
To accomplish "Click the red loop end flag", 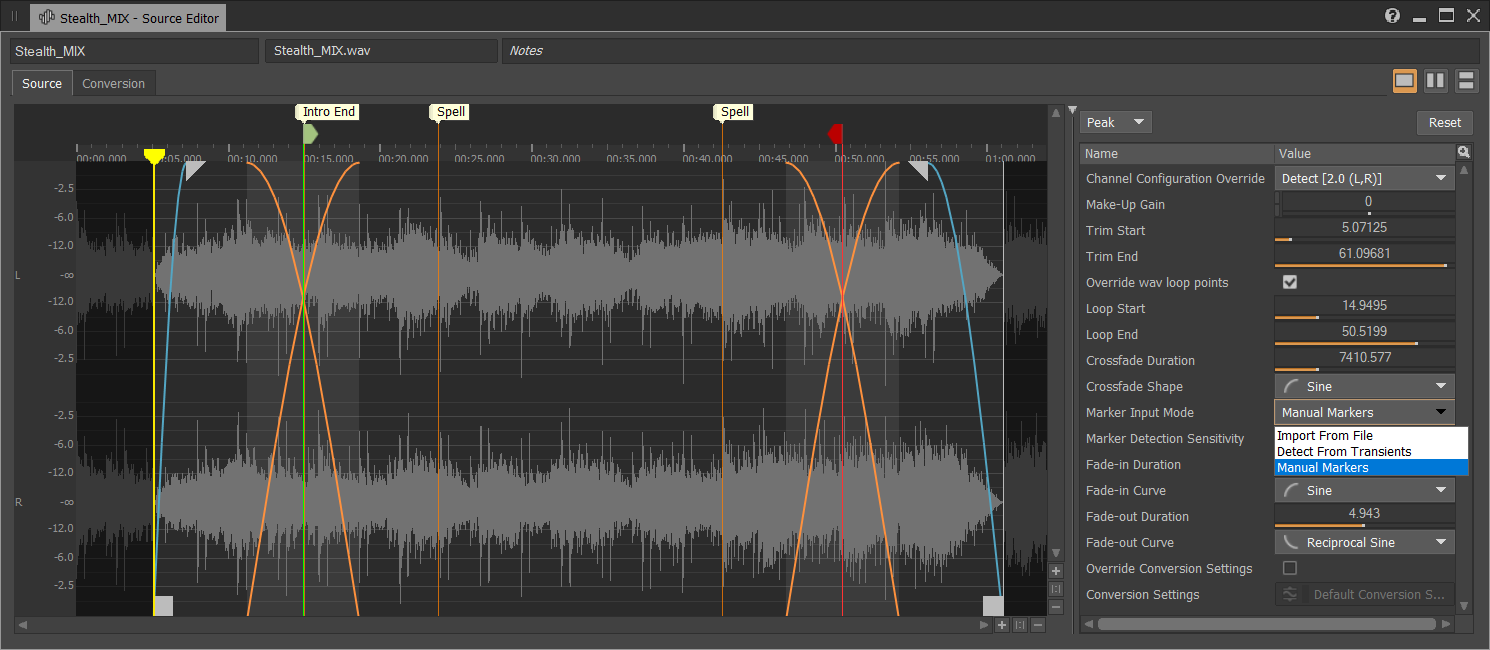I will pyautogui.click(x=835, y=133).
